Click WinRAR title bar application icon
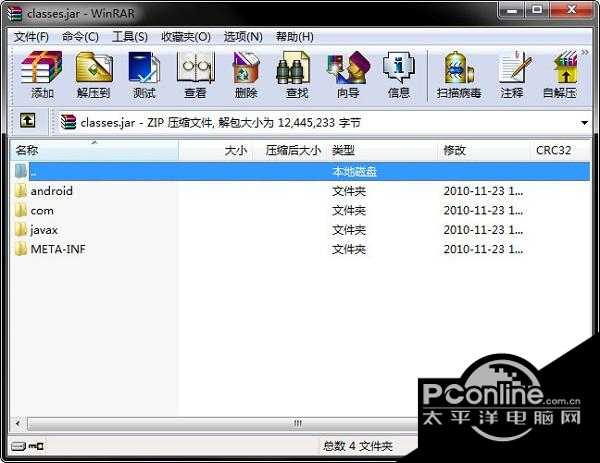The height and width of the screenshot is (463, 600). (x=15, y=13)
